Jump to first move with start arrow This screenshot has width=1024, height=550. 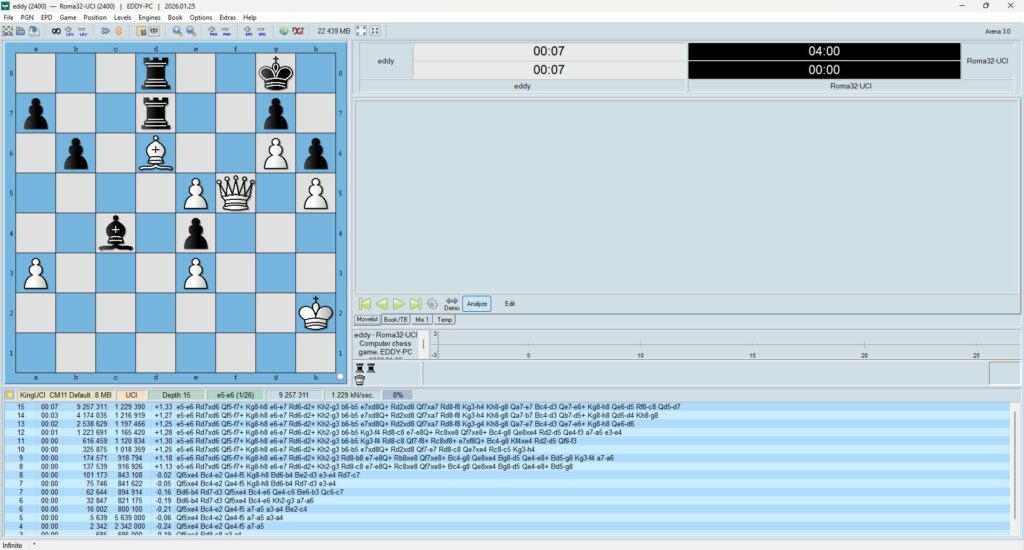(x=365, y=303)
